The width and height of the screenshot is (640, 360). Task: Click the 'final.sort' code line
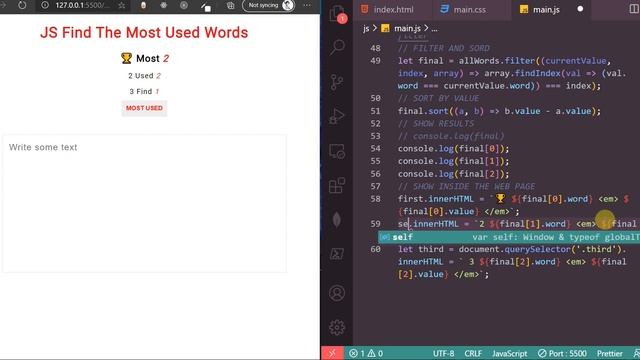pyautogui.click(x=499, y=111)
